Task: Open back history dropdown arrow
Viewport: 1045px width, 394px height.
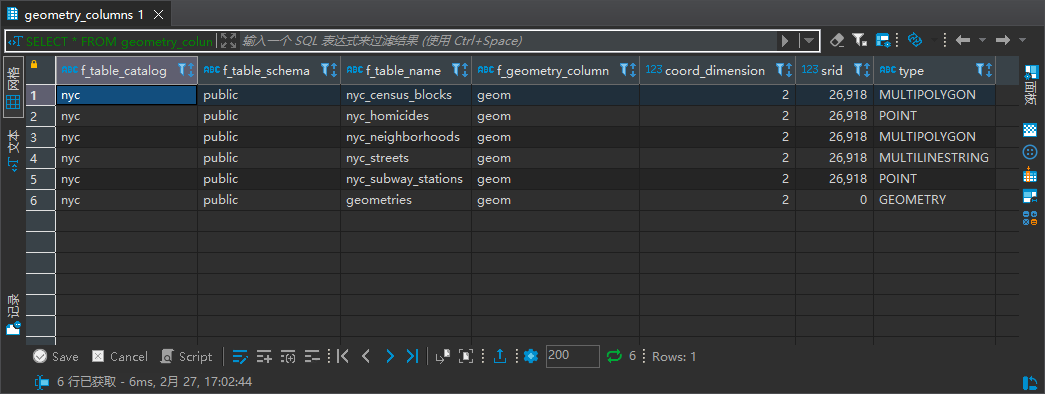Action: pos(982,41)
